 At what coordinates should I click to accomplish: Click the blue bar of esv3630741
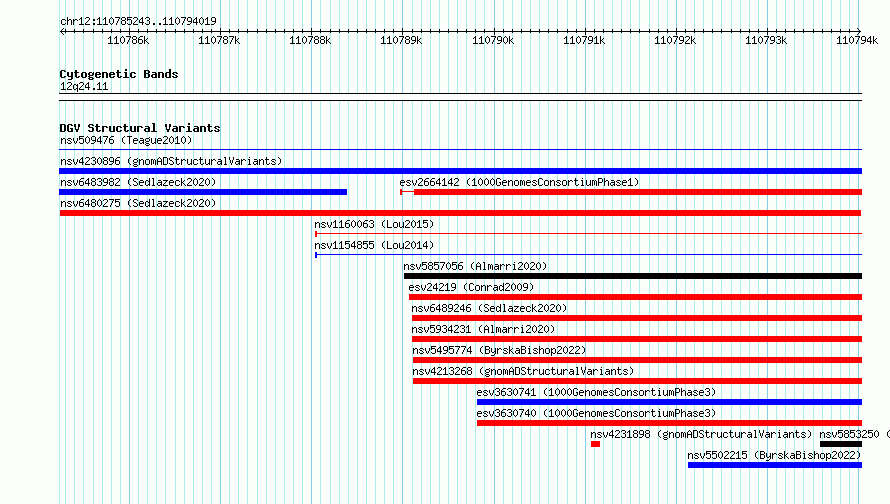[669, 402]
